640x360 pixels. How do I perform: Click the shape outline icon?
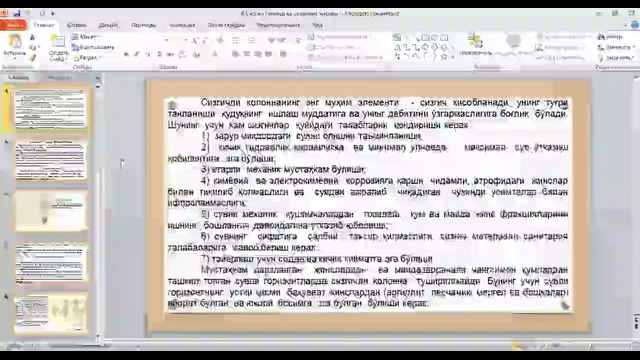(x=539, y=47)
